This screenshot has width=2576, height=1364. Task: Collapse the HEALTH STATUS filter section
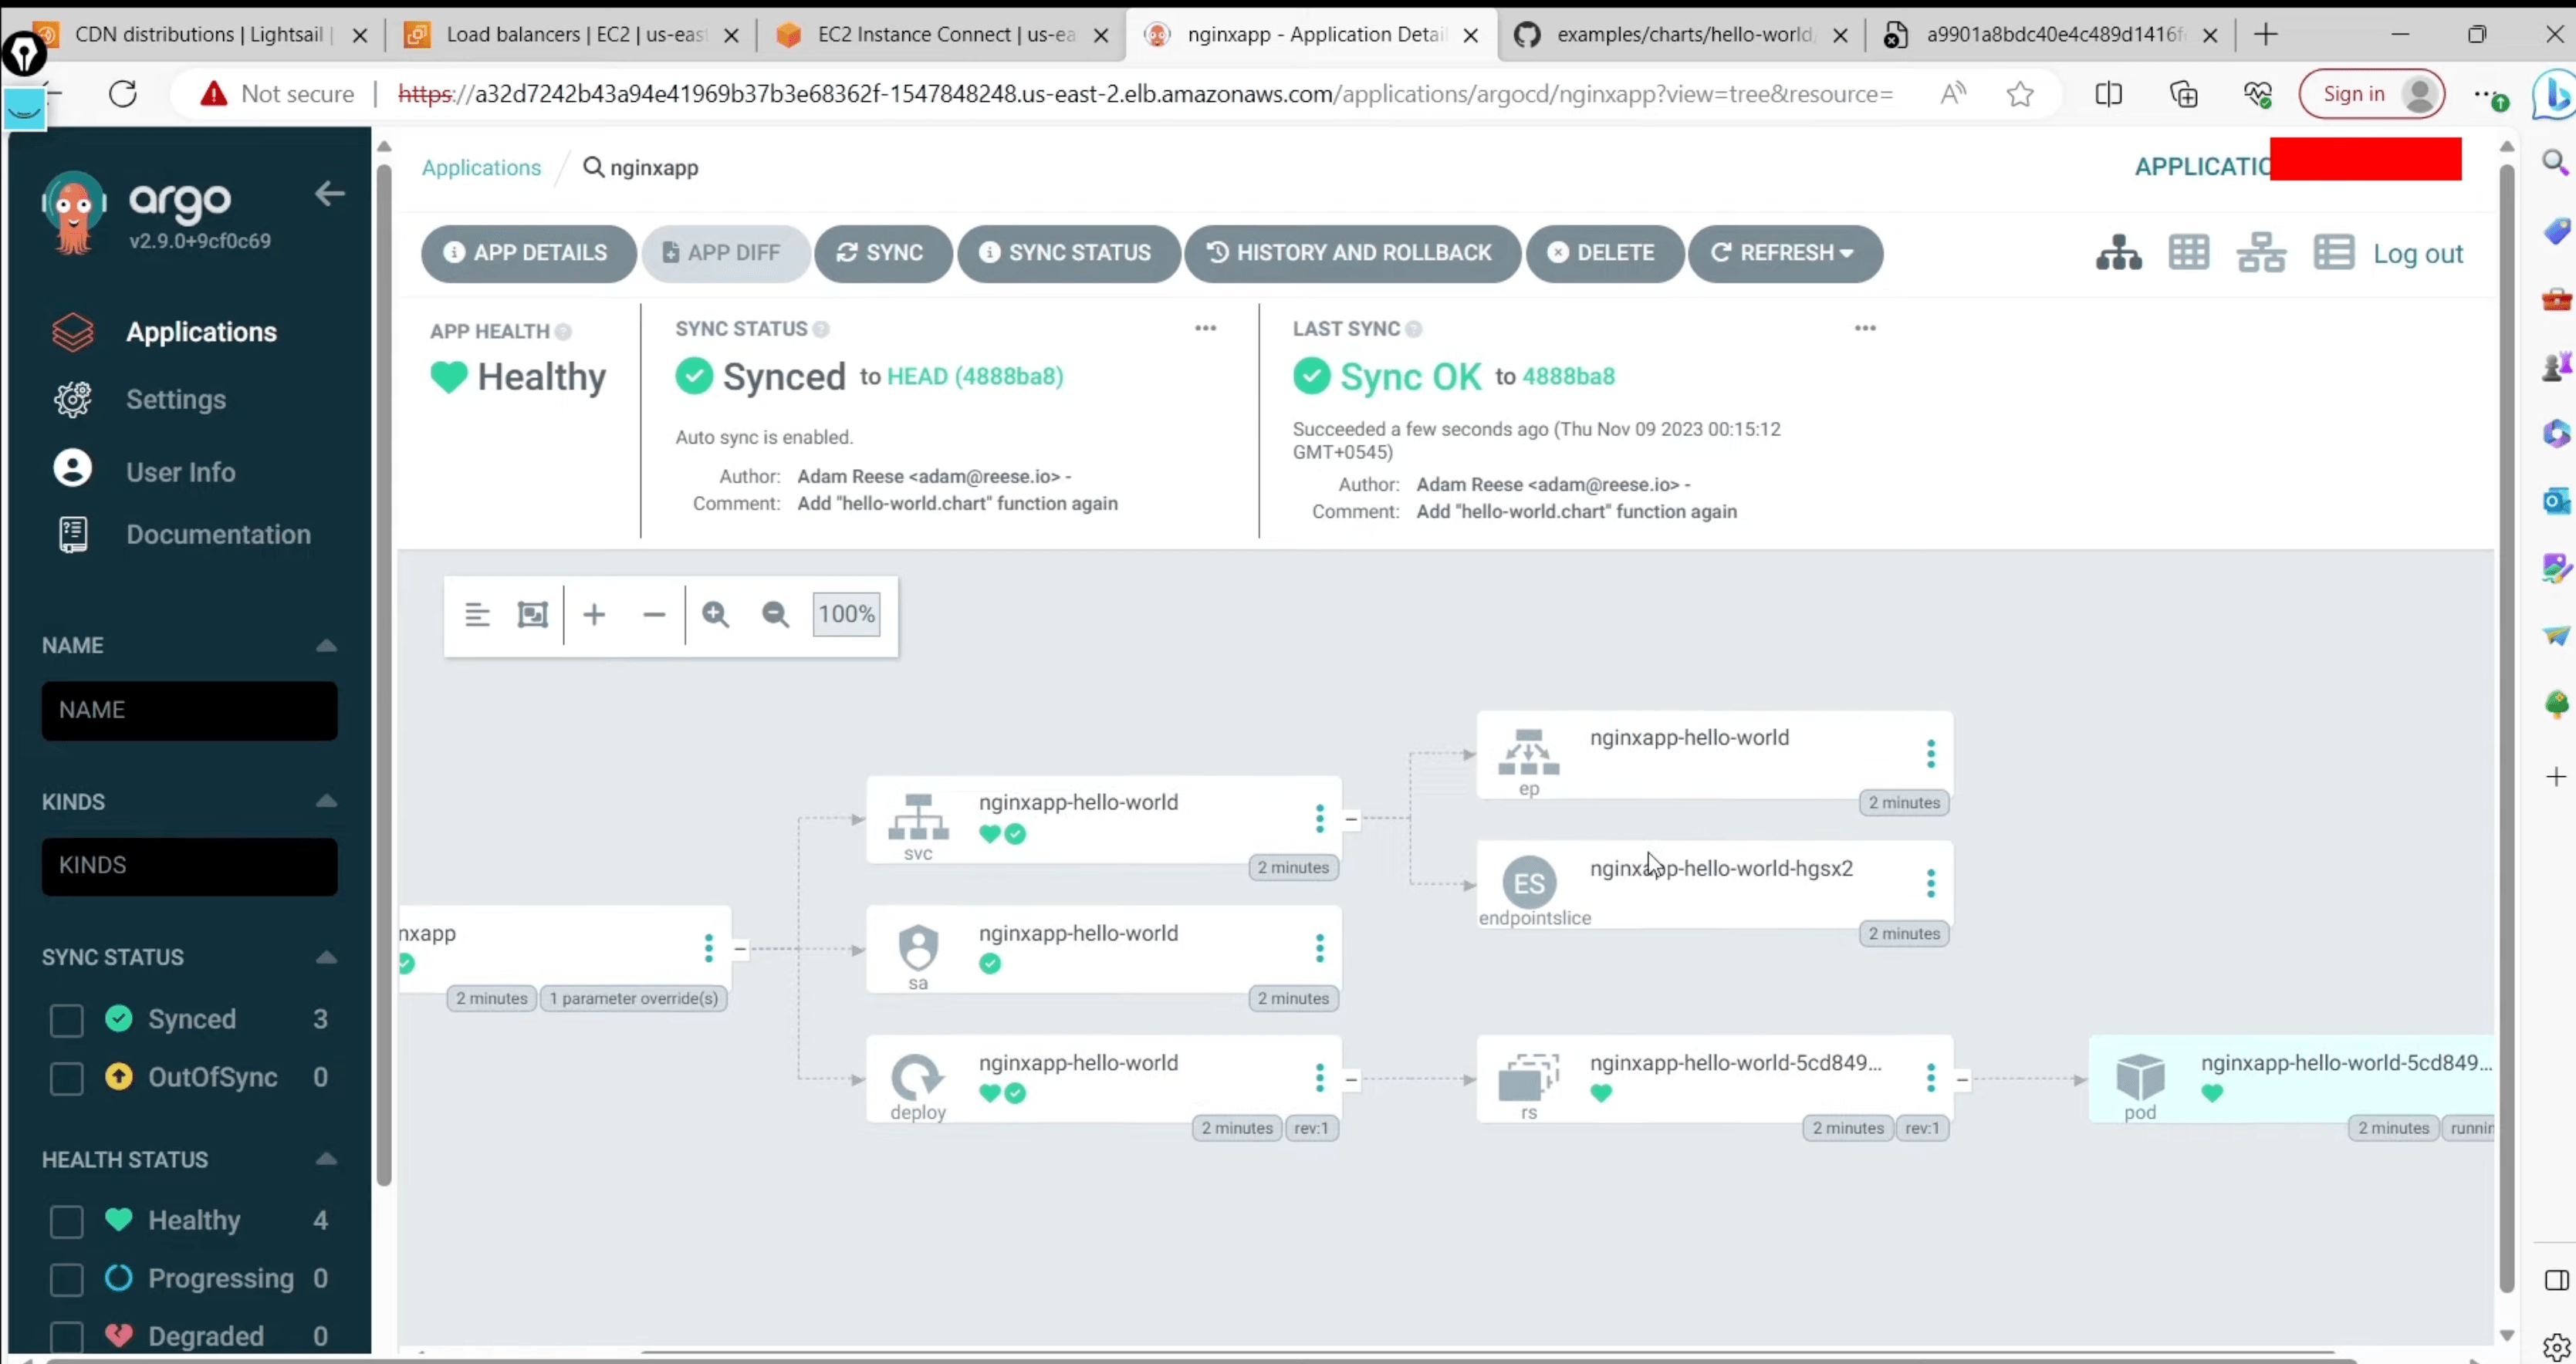click(x=326, y=1159)
